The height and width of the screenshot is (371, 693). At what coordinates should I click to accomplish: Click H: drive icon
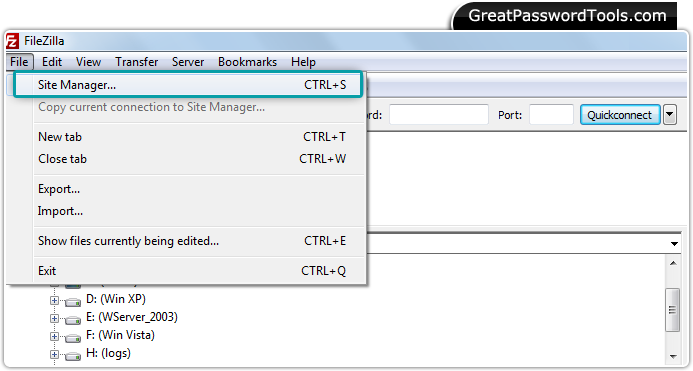tap(73, 356)
